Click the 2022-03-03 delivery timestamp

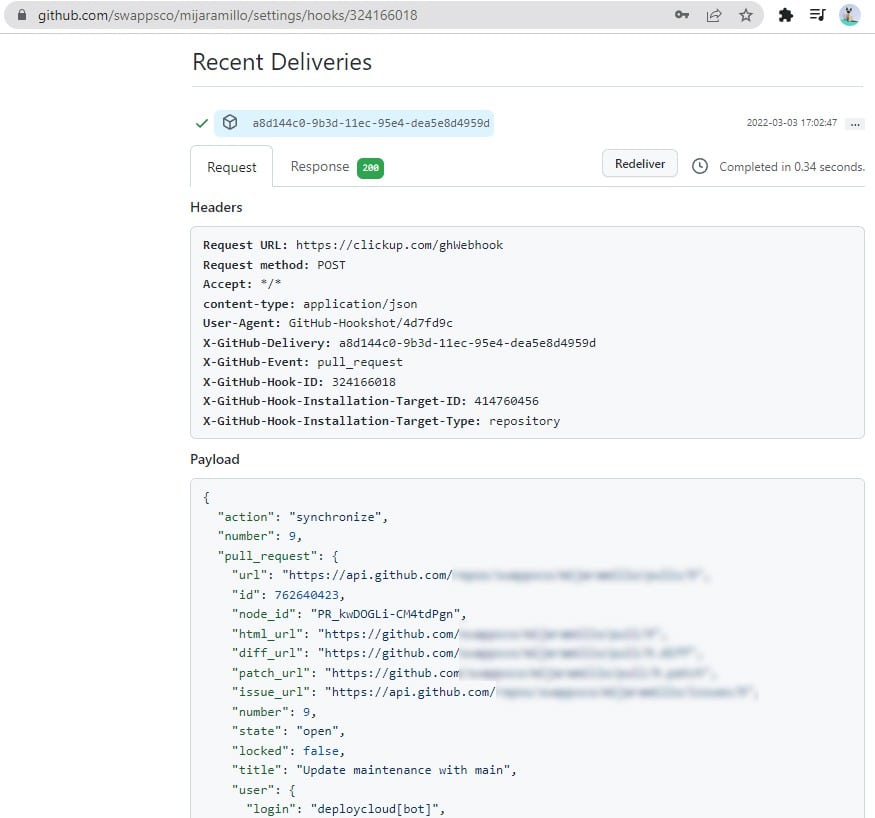(791, 123)
